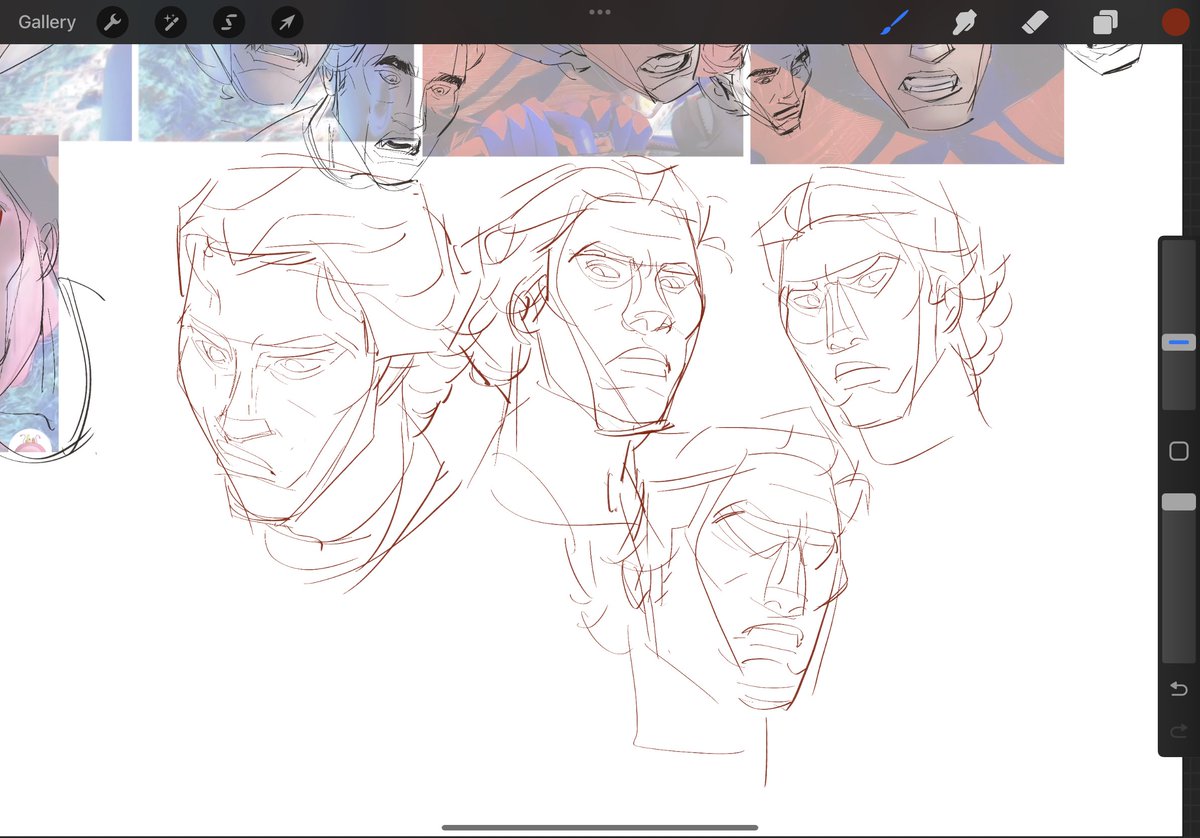1200x838 pixels.
Task: Open the Layers panel
Action: [1105, 22]
